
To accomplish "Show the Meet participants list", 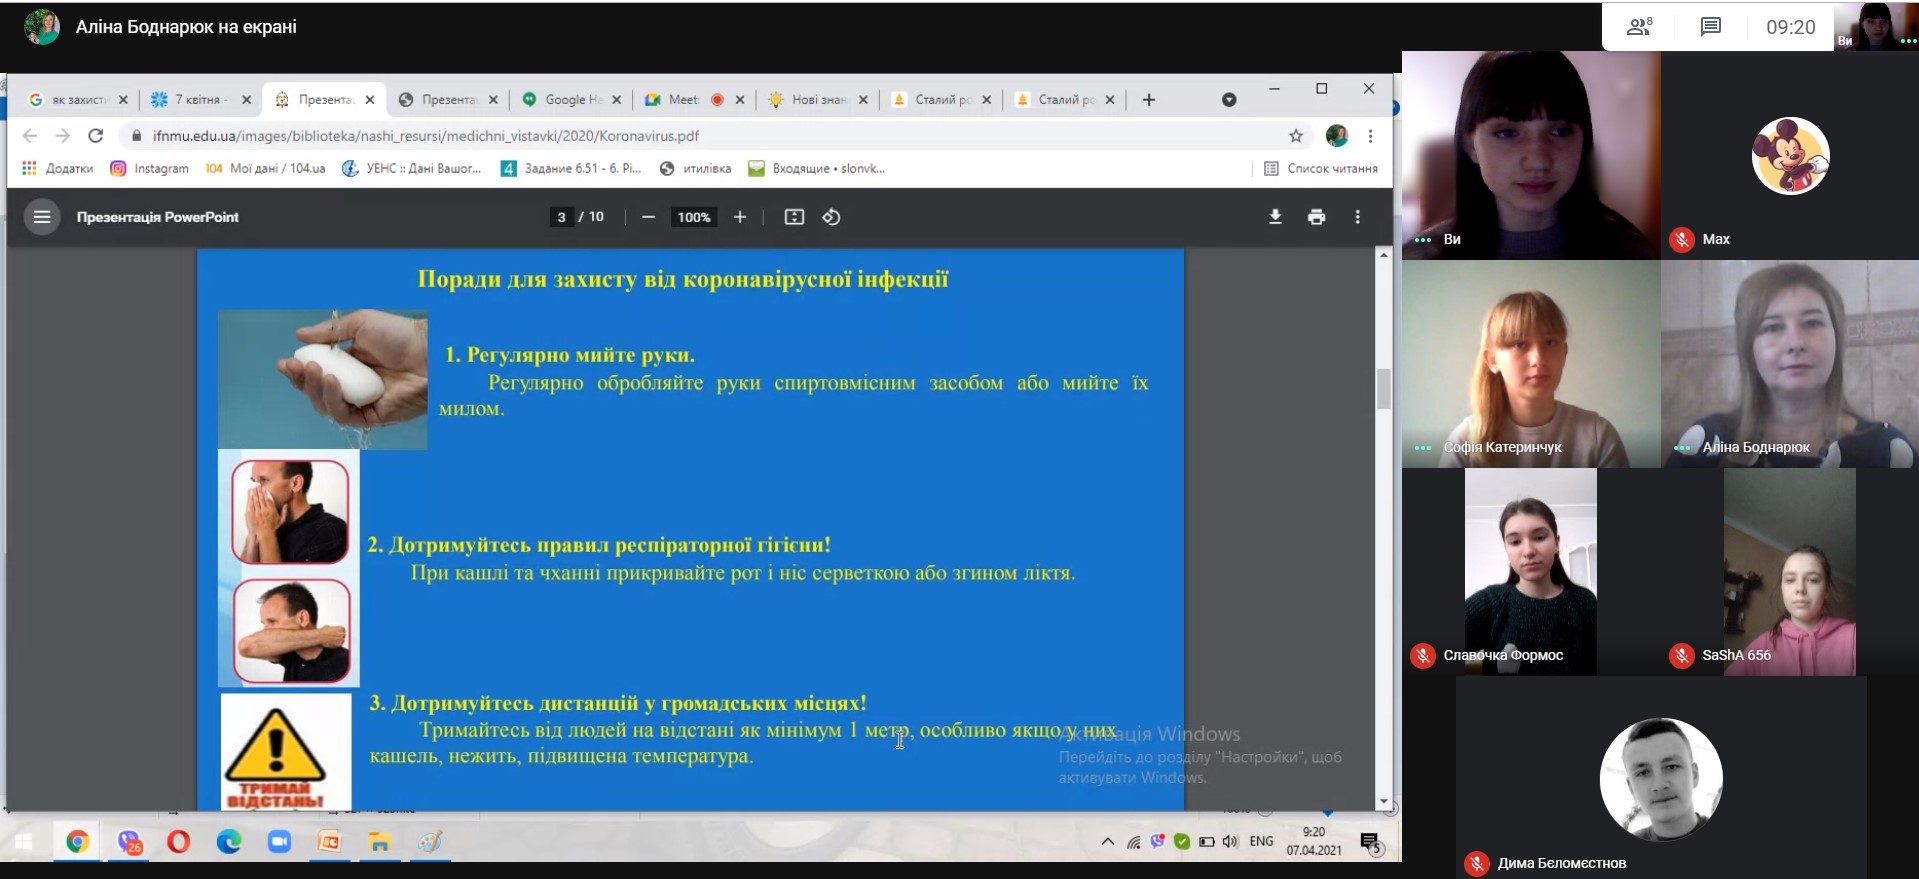I will (x=1639, y=27).
